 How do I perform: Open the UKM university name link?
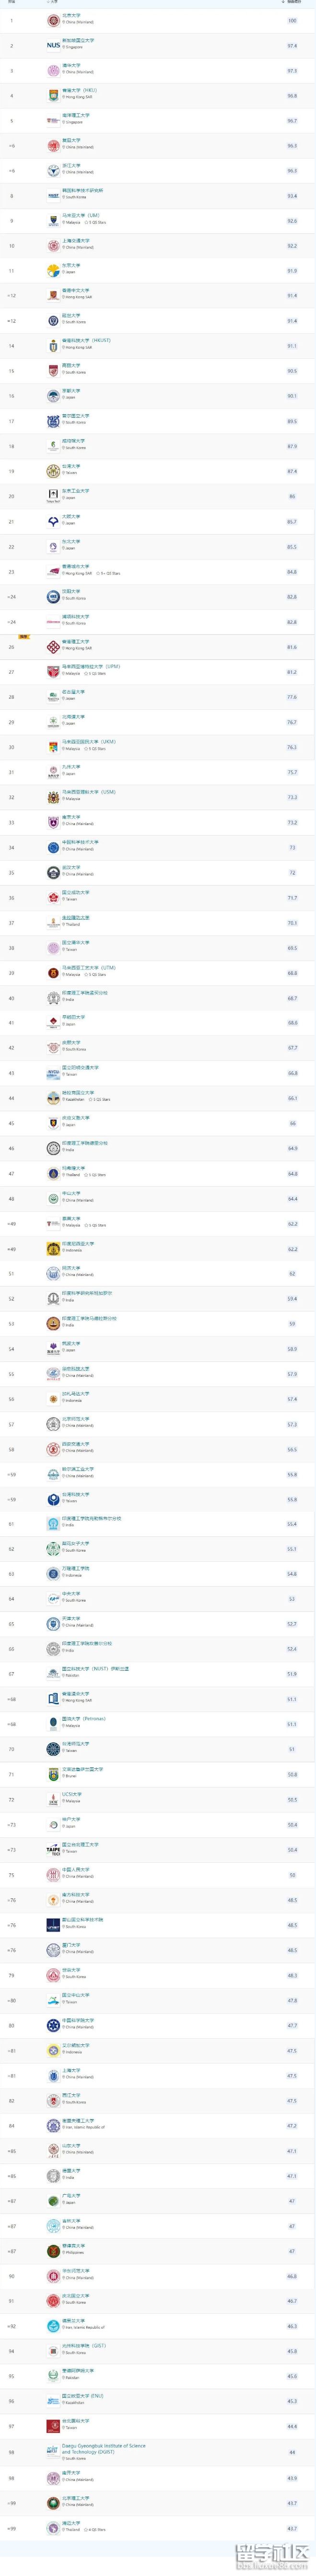click(x=88, y=742)
